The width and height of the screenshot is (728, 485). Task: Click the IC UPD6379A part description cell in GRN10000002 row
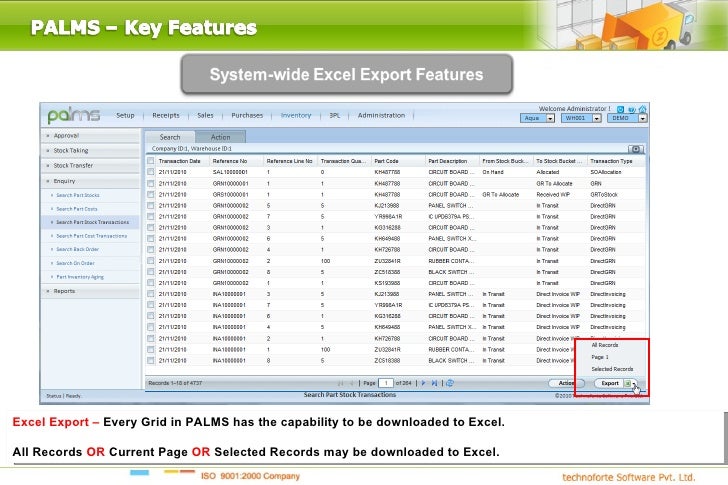(x=451, y=217)
